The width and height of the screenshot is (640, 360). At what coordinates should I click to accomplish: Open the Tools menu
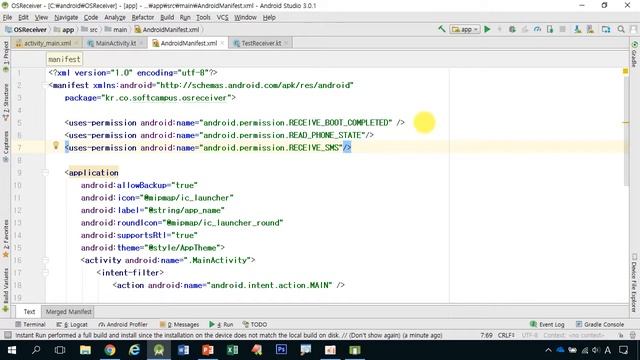coord(203,18)
